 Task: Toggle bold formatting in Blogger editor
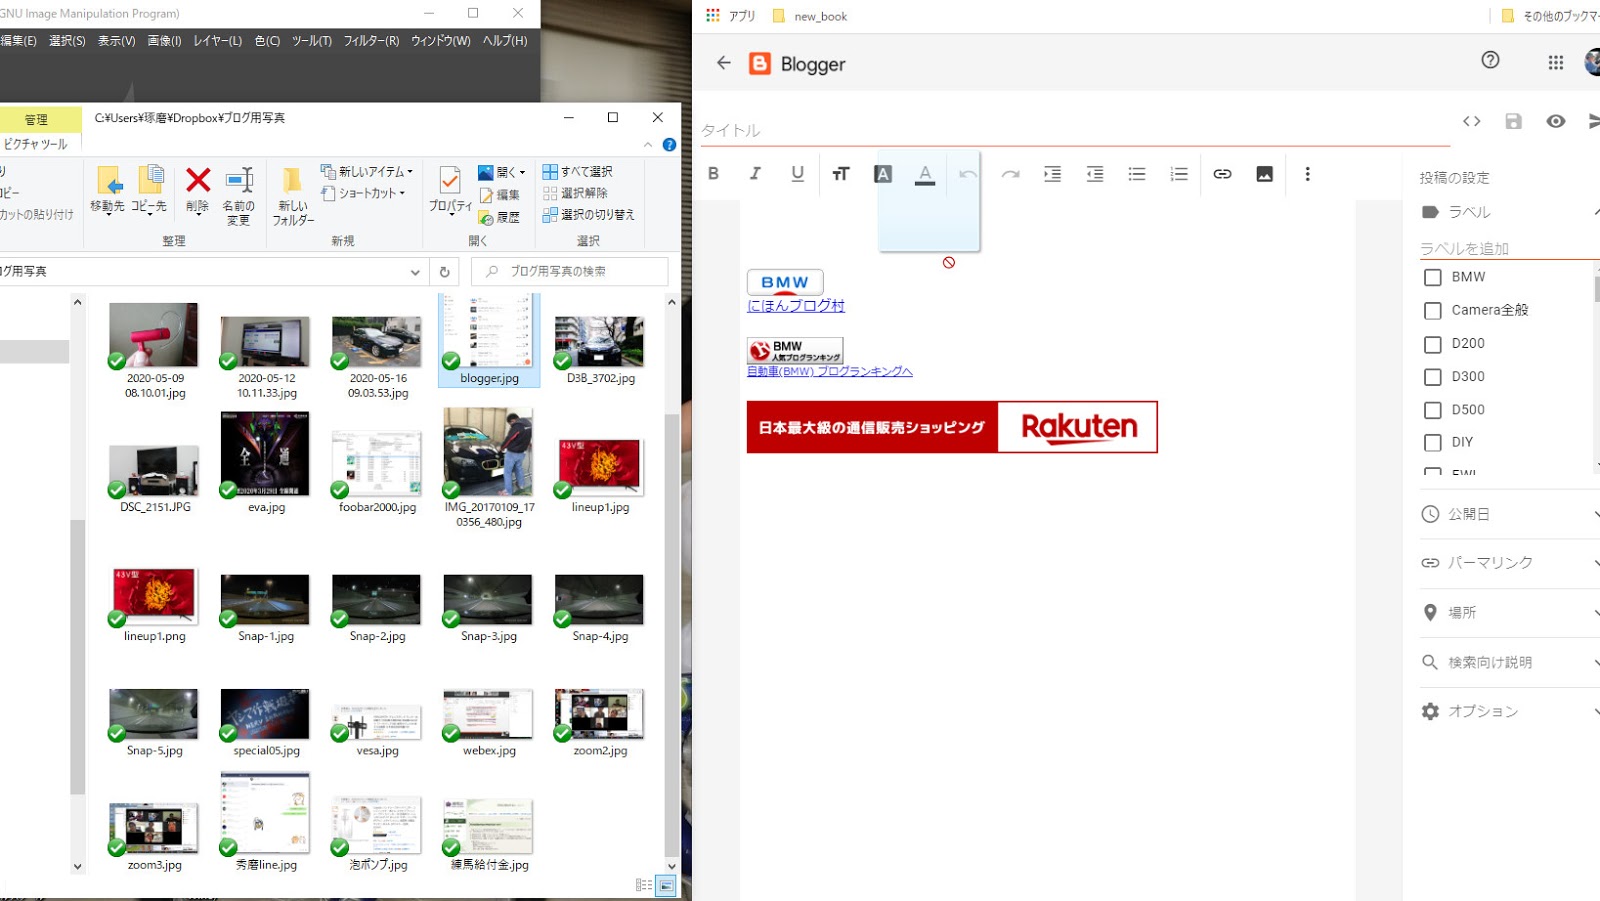click(713, 174)
